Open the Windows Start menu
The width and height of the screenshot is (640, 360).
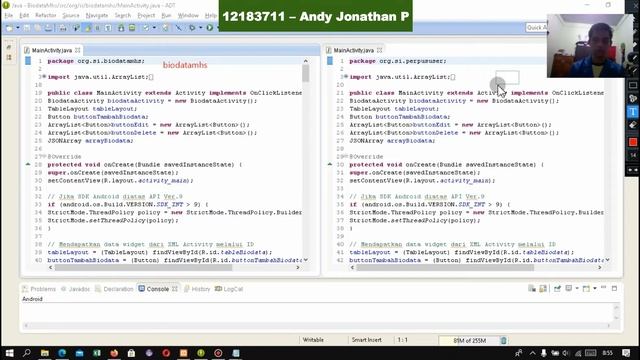pos(9,353)
